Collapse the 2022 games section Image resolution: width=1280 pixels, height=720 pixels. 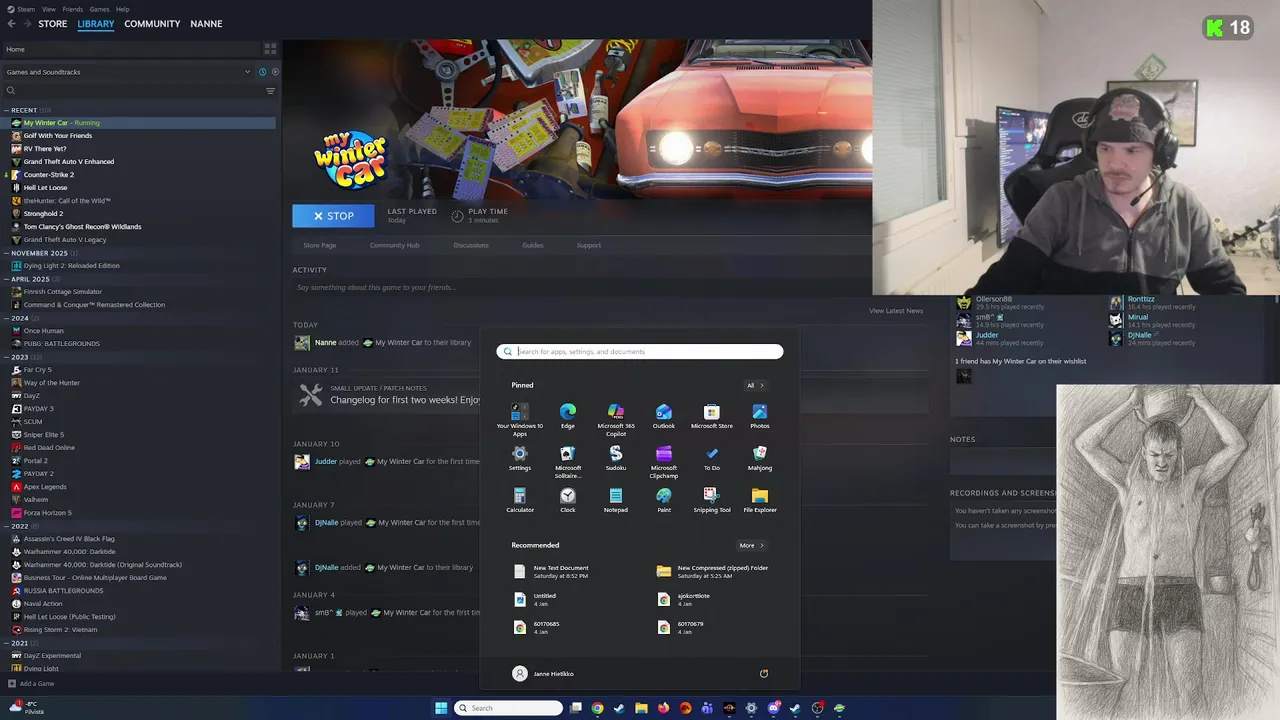(6, 526)
